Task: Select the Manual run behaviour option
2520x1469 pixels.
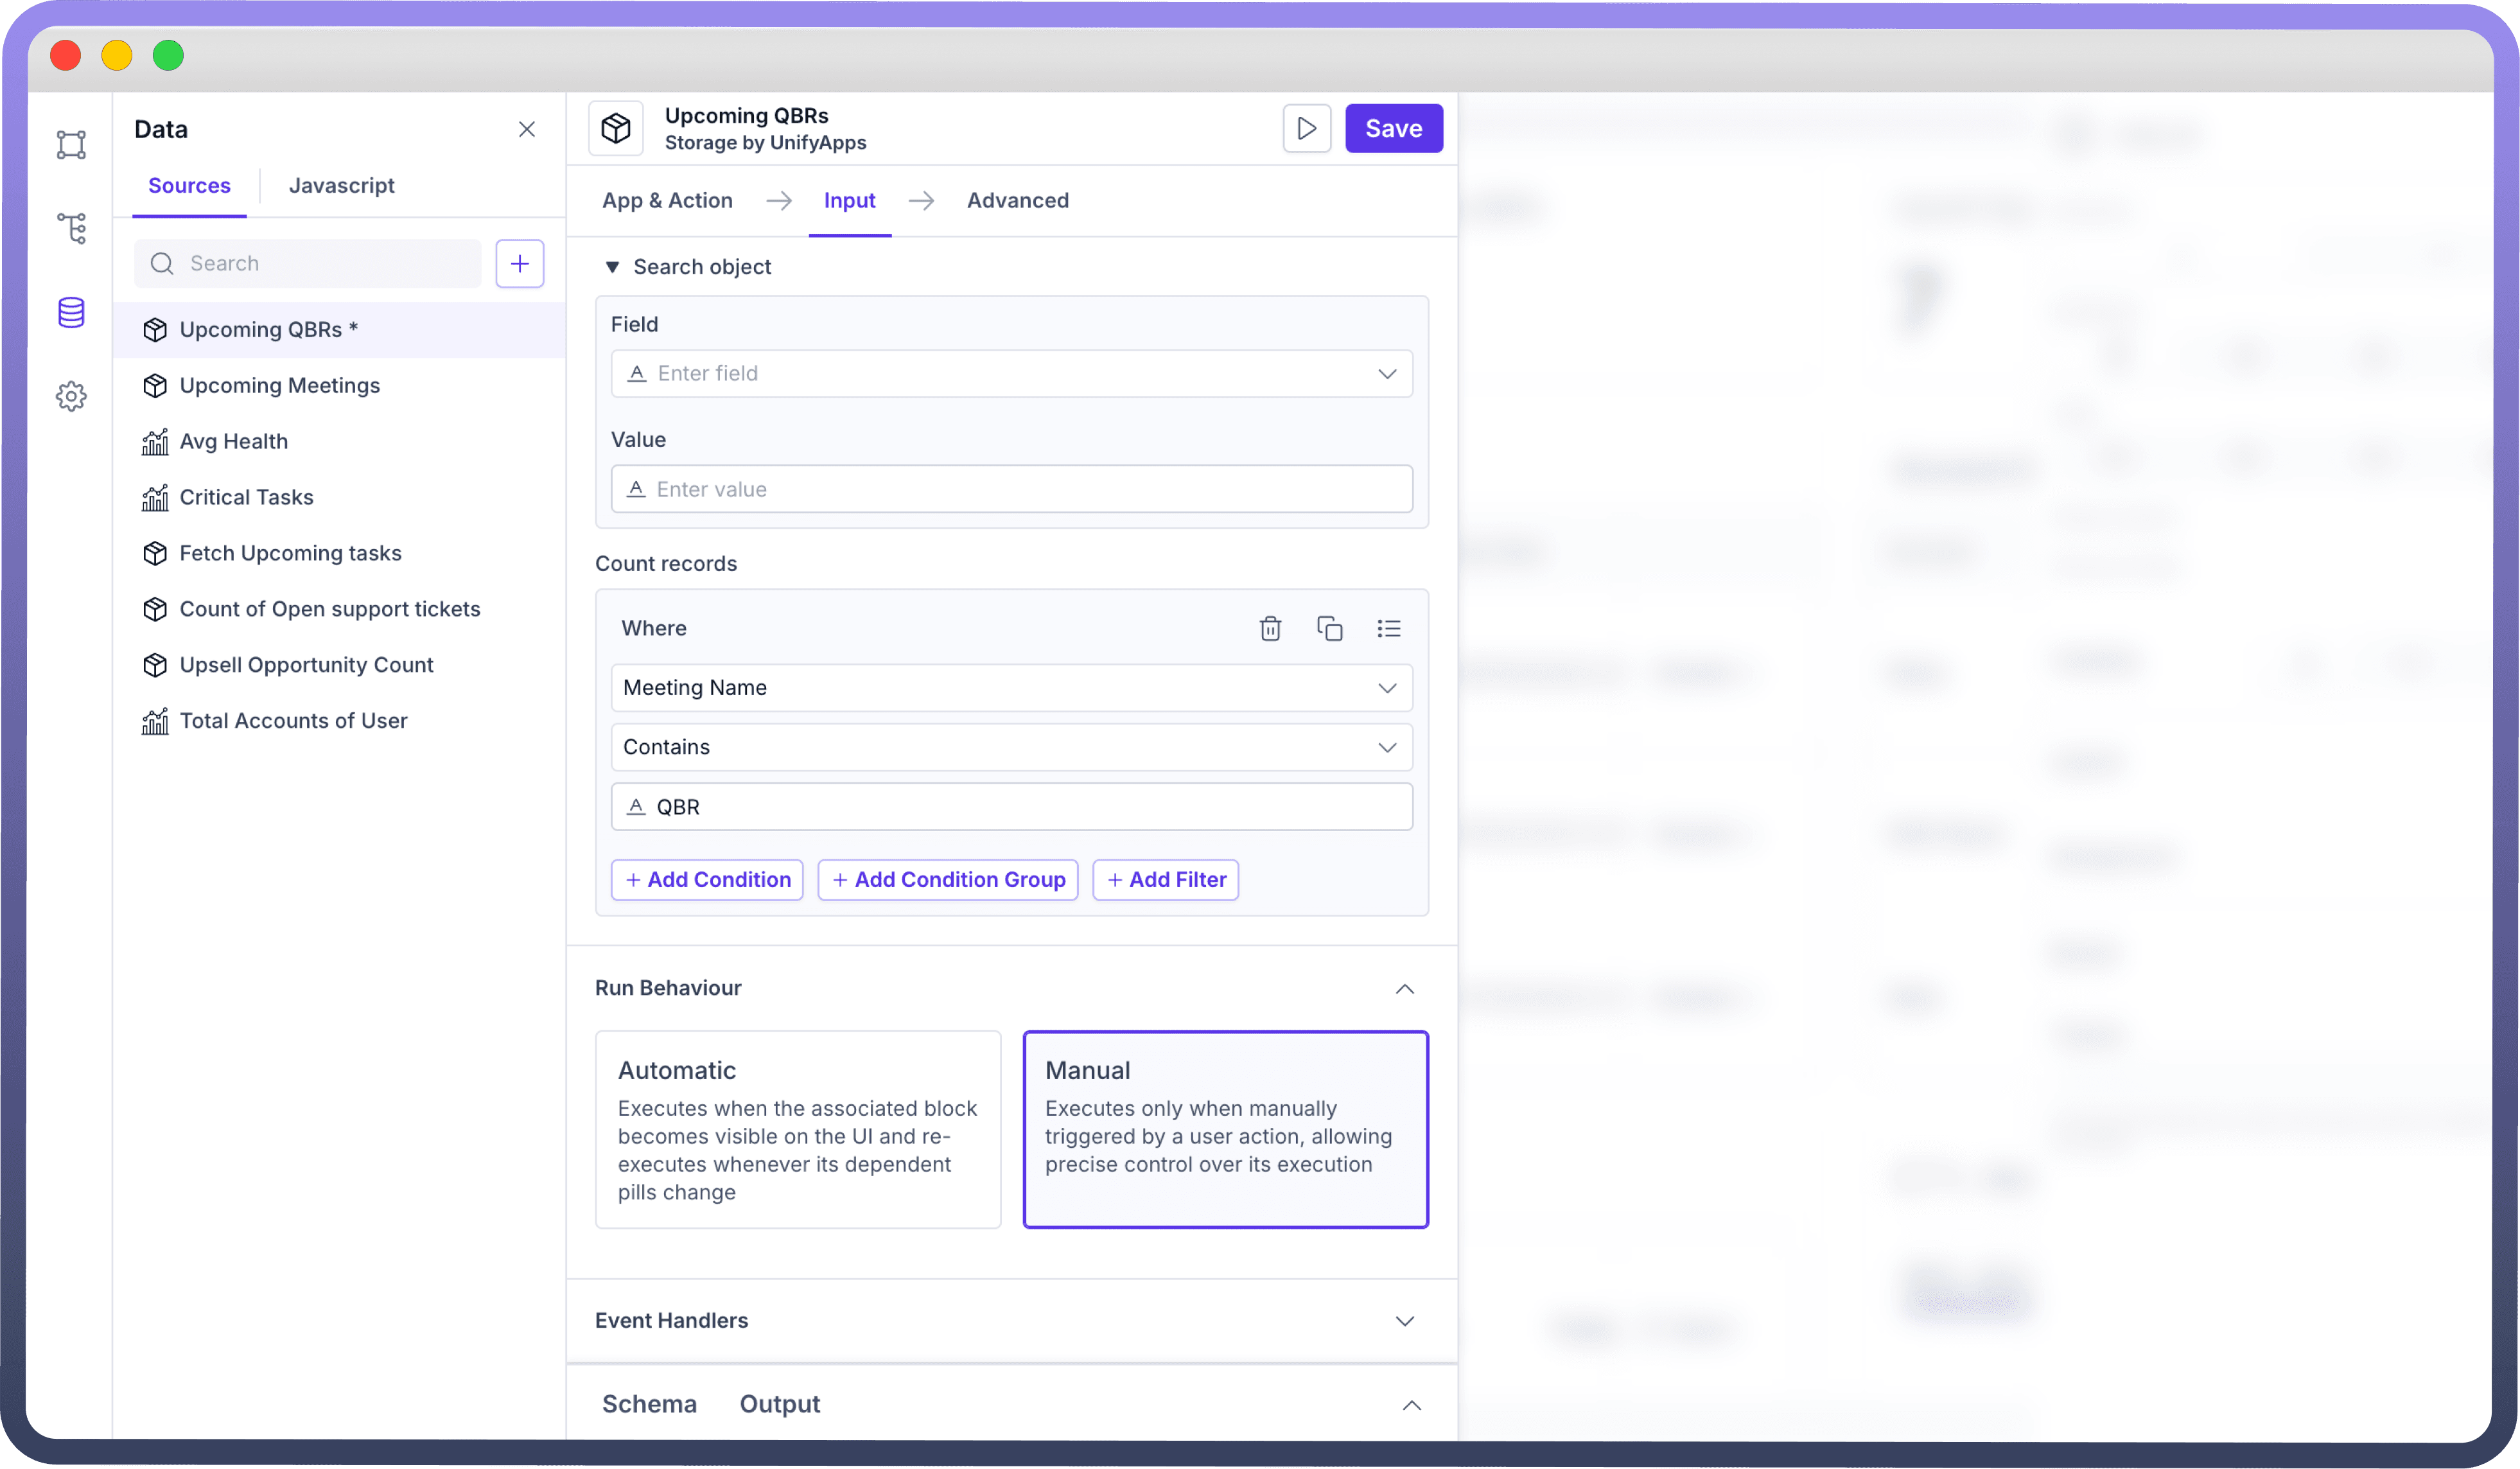Action: coord(1225,1129)
